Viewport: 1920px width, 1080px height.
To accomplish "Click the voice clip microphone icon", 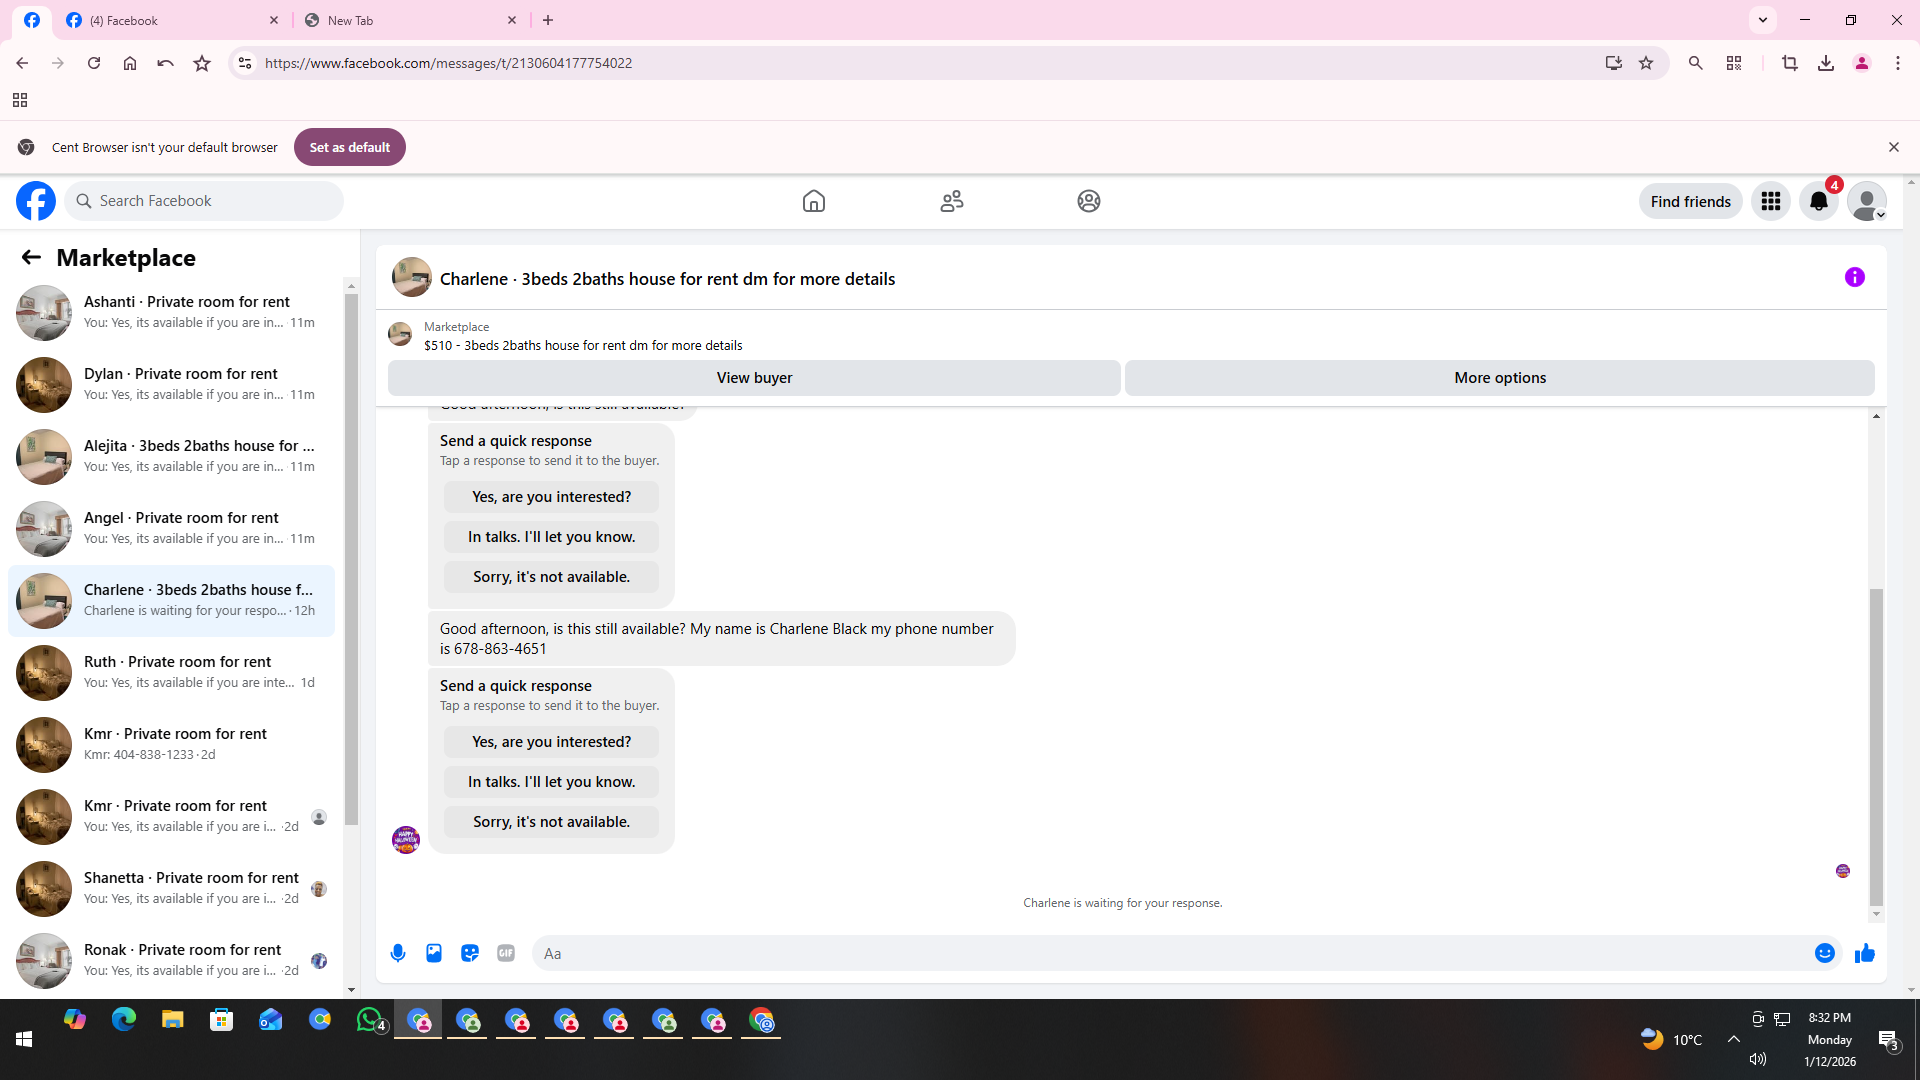I will click(398, 953).
